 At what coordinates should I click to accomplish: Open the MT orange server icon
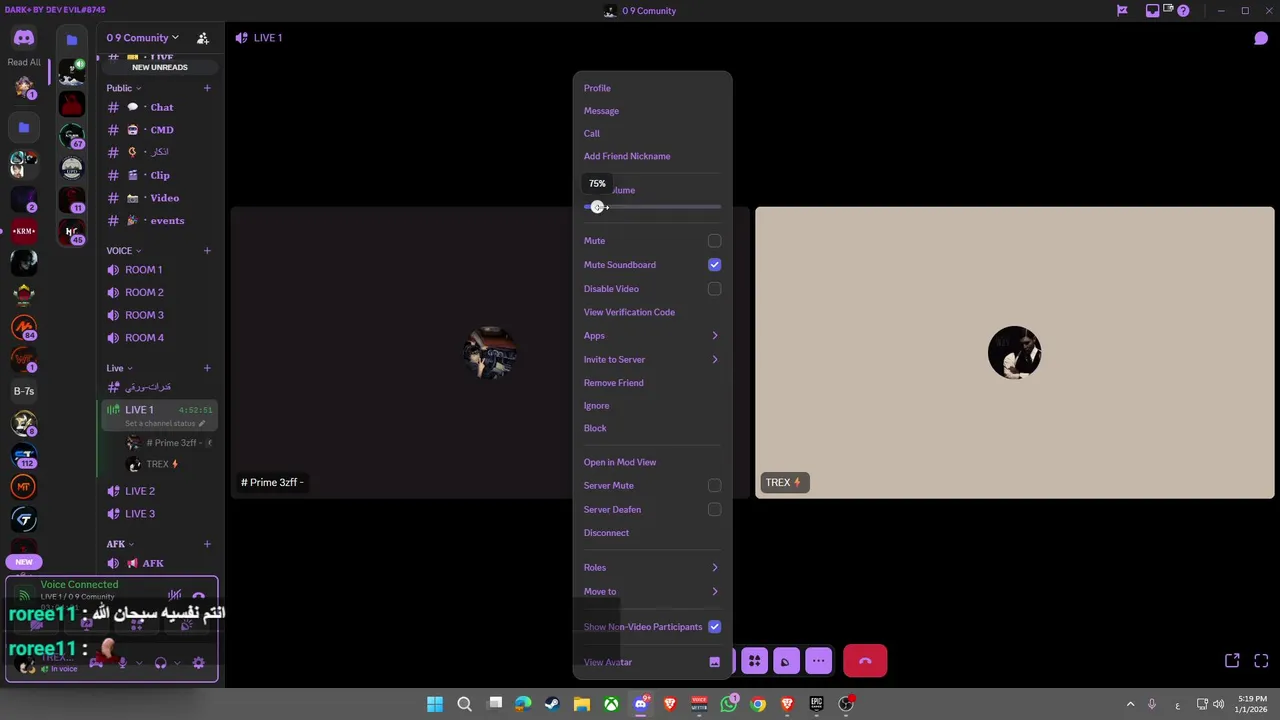click(24, 487)
